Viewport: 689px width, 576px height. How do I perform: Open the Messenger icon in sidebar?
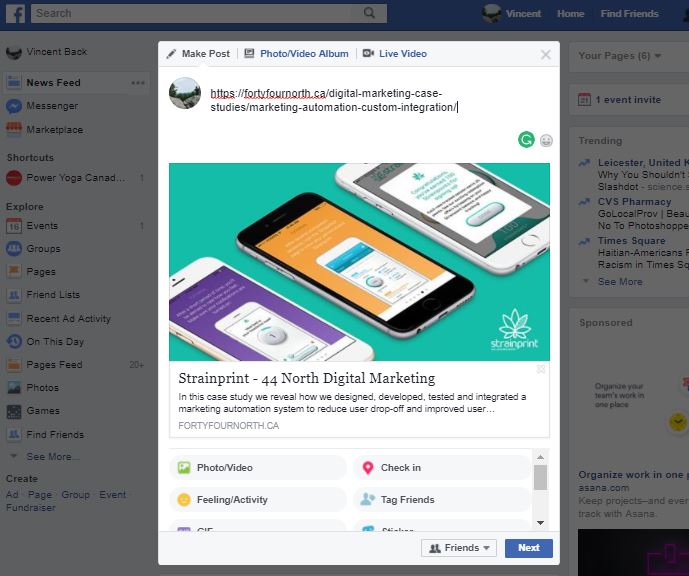pos(14,106)
